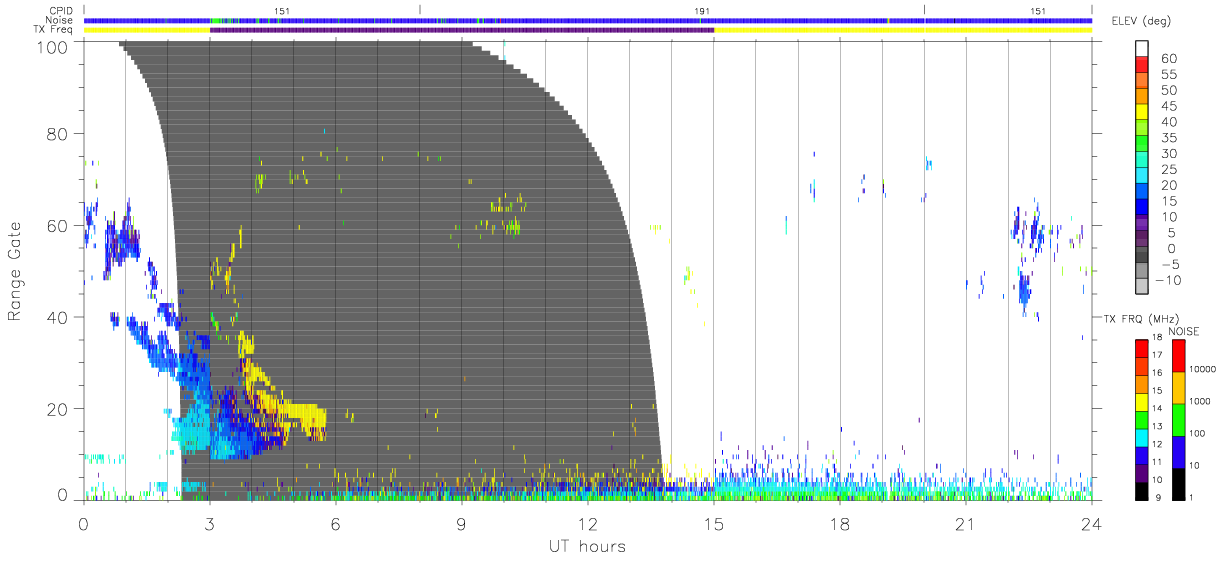Pick the red swatch in NOISE colorbar

pos(1179,355)
